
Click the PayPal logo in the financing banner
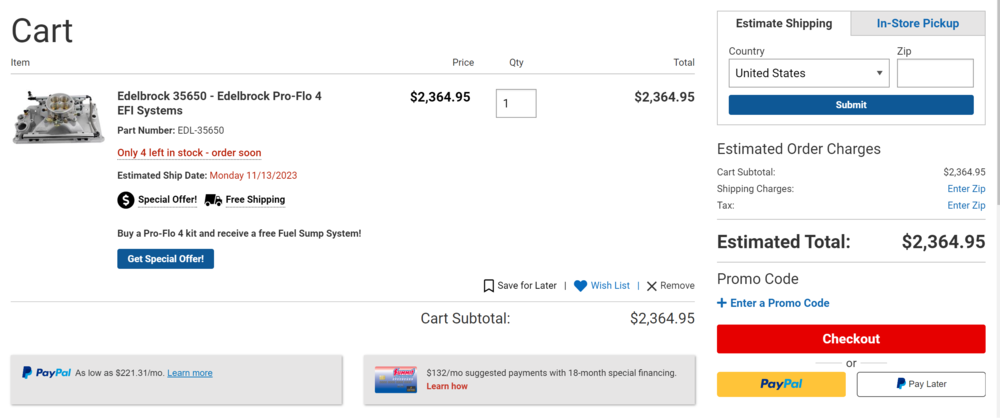(x=47, y=373)
